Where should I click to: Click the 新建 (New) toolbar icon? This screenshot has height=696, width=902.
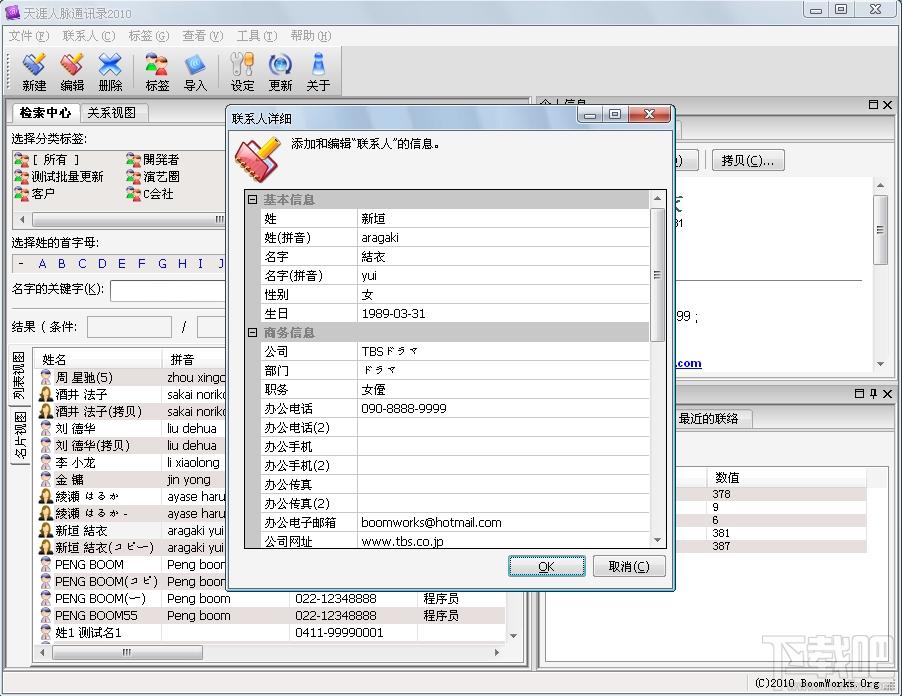coord(34,71)
